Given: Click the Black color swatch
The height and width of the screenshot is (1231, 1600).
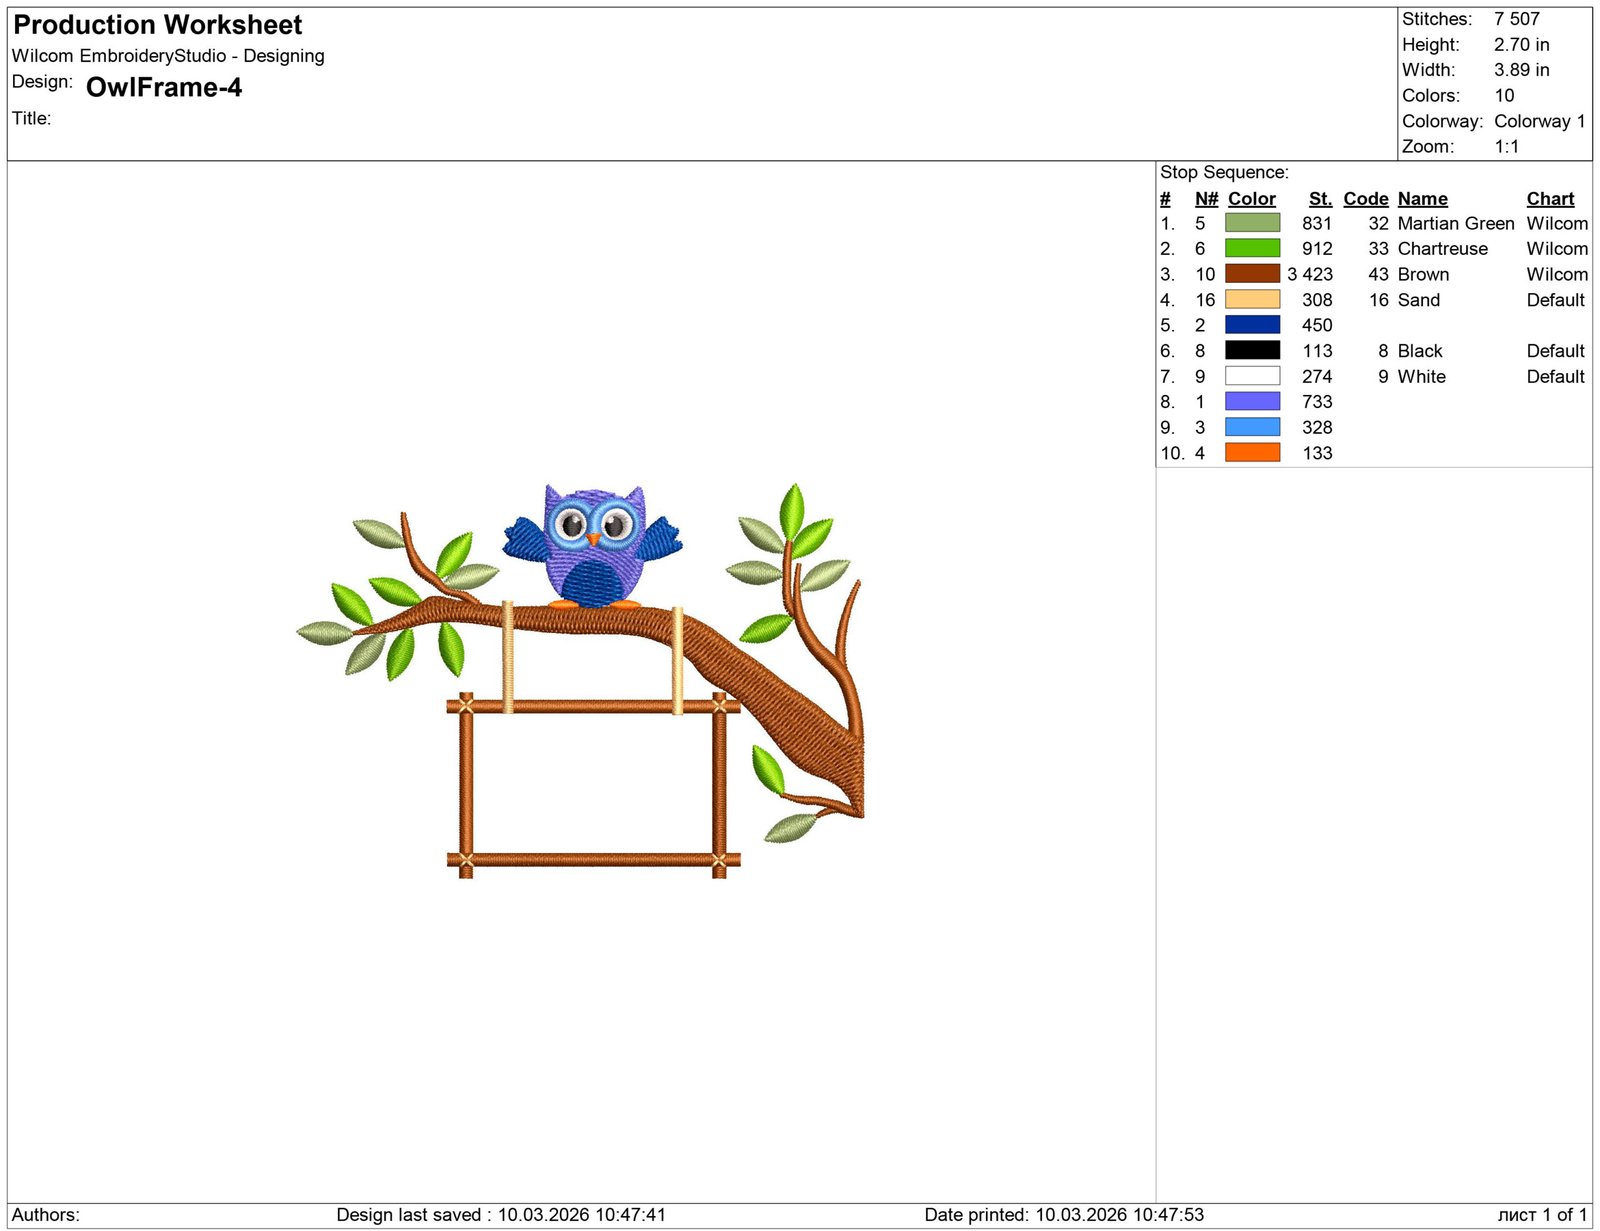Looking at the screenshot, I should 1252,351.
